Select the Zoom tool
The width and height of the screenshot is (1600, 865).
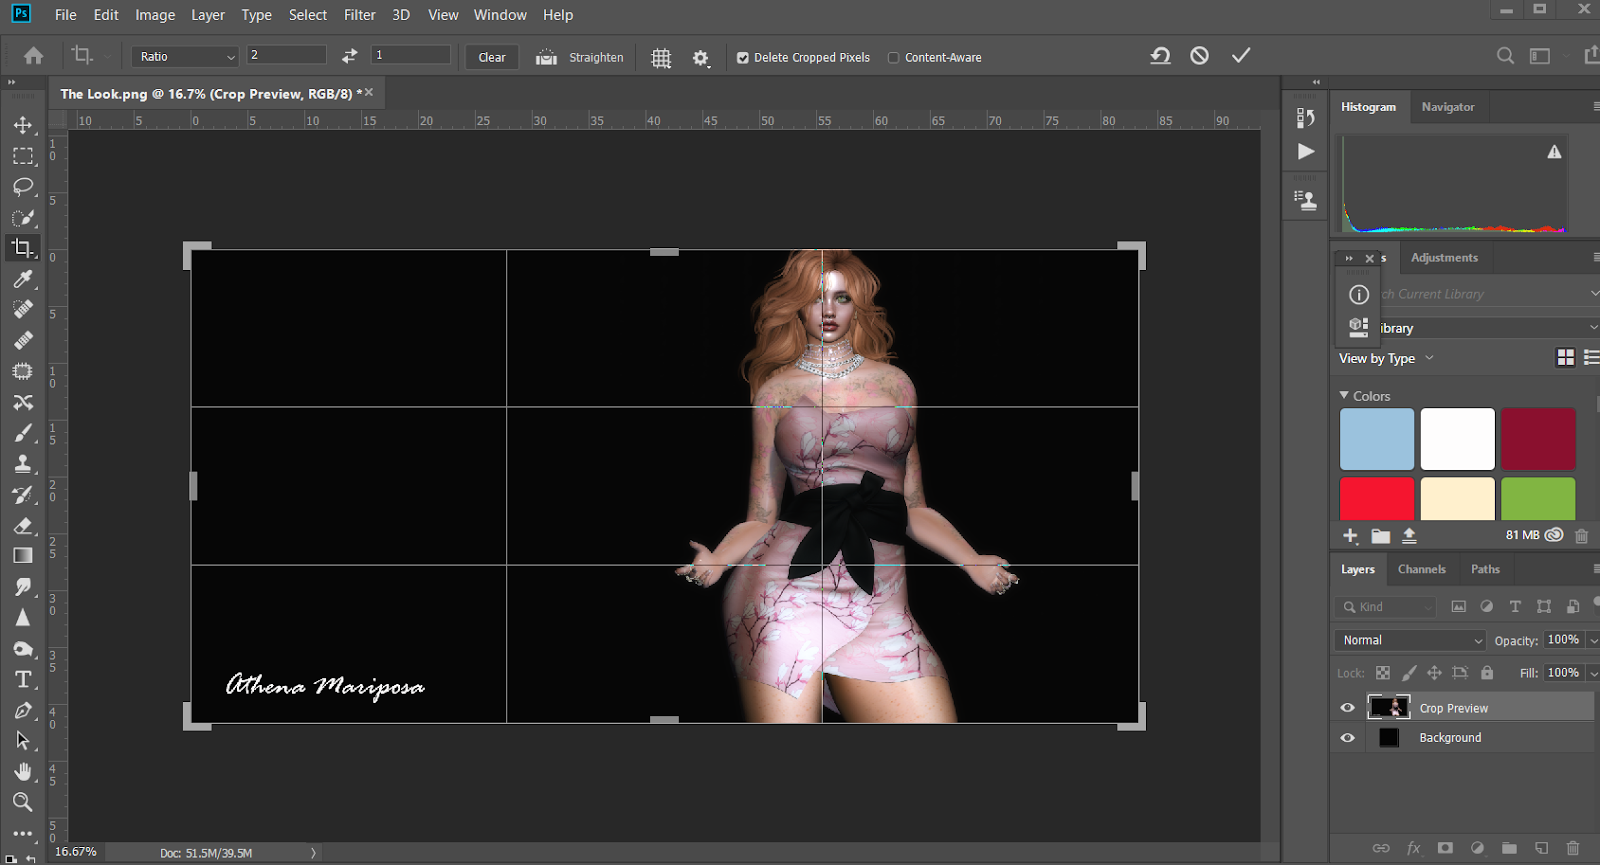pyautogui.click(x=23, y=802)
